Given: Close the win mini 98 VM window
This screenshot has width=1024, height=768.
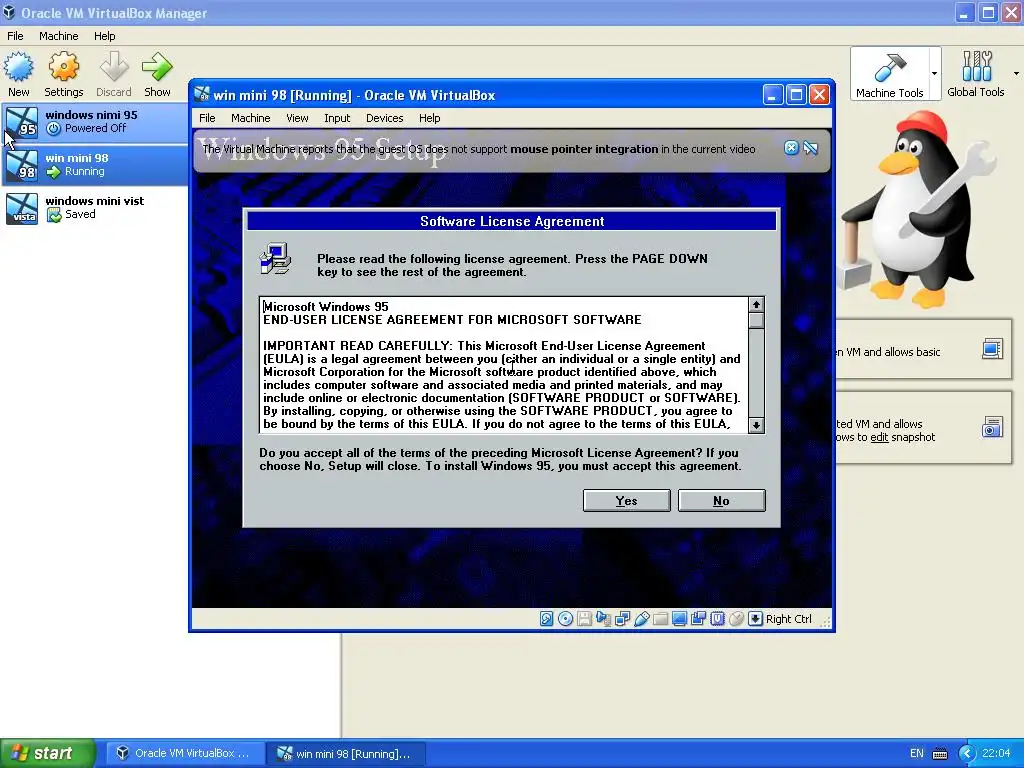Looking at the screenshot, I should 819,95.
